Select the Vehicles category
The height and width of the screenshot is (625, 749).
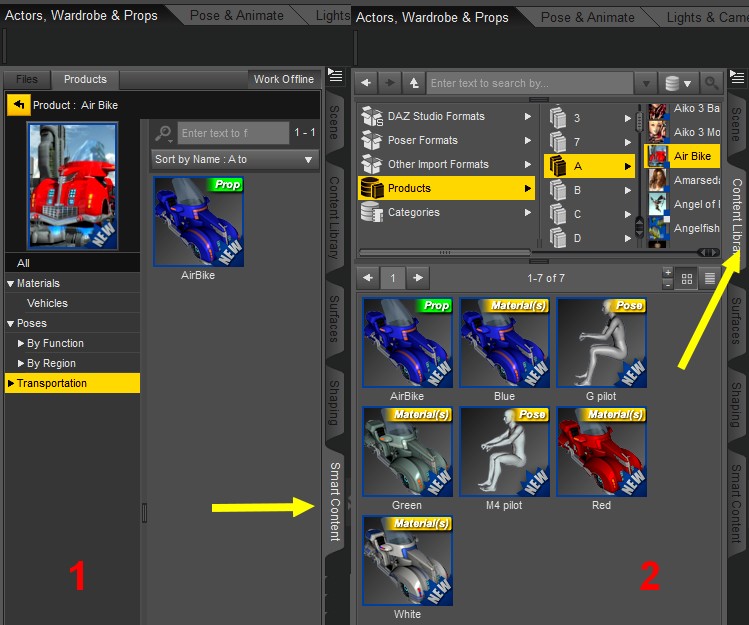(72, 303)
